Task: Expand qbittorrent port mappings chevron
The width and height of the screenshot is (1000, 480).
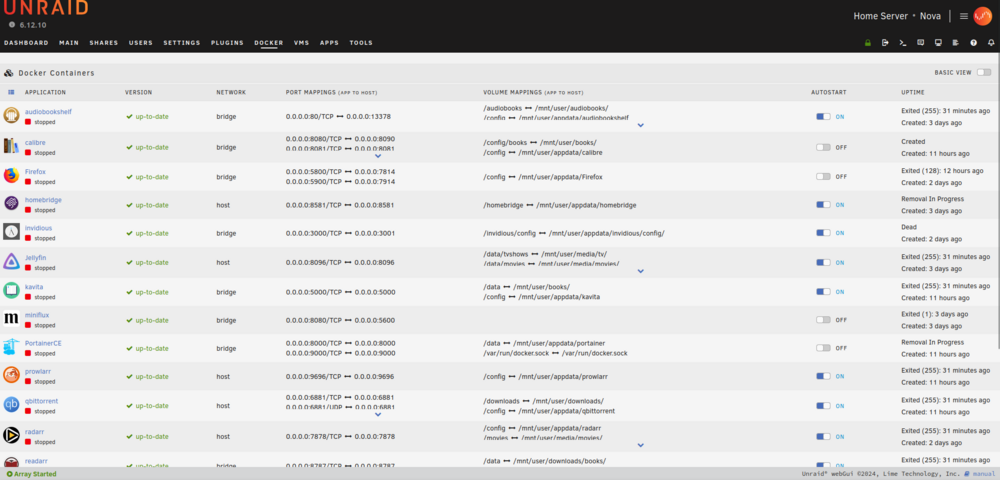Action: 378,414
